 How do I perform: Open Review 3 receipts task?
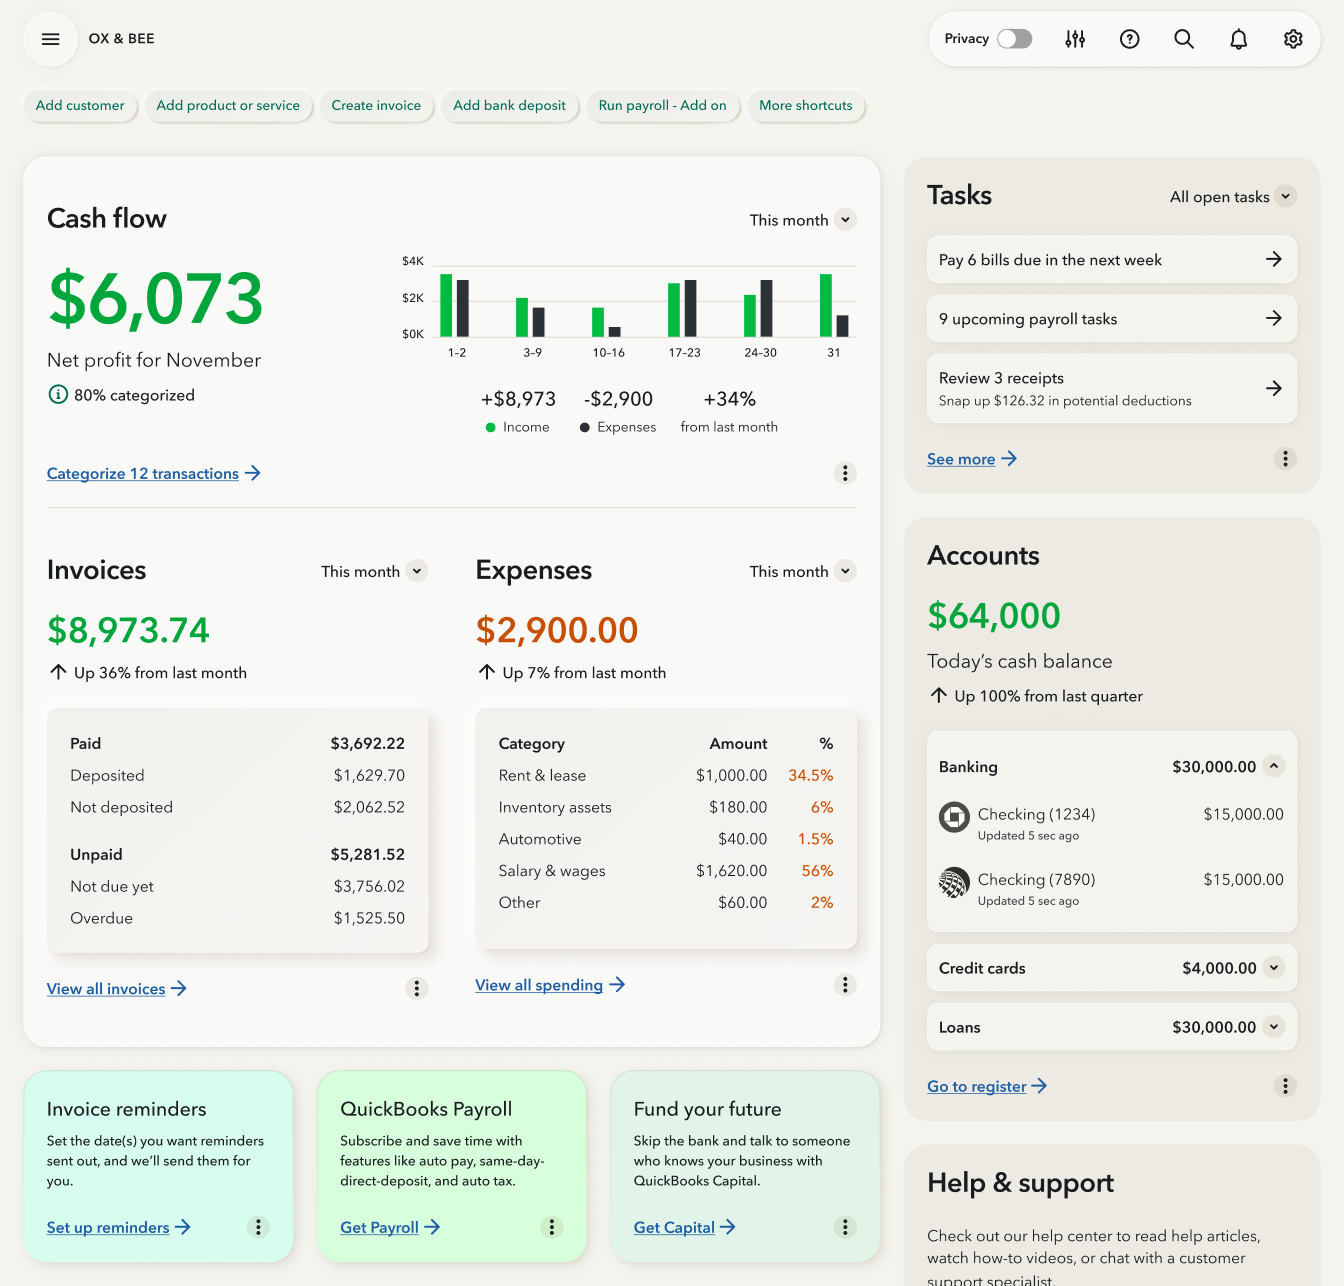(1112, 389)
